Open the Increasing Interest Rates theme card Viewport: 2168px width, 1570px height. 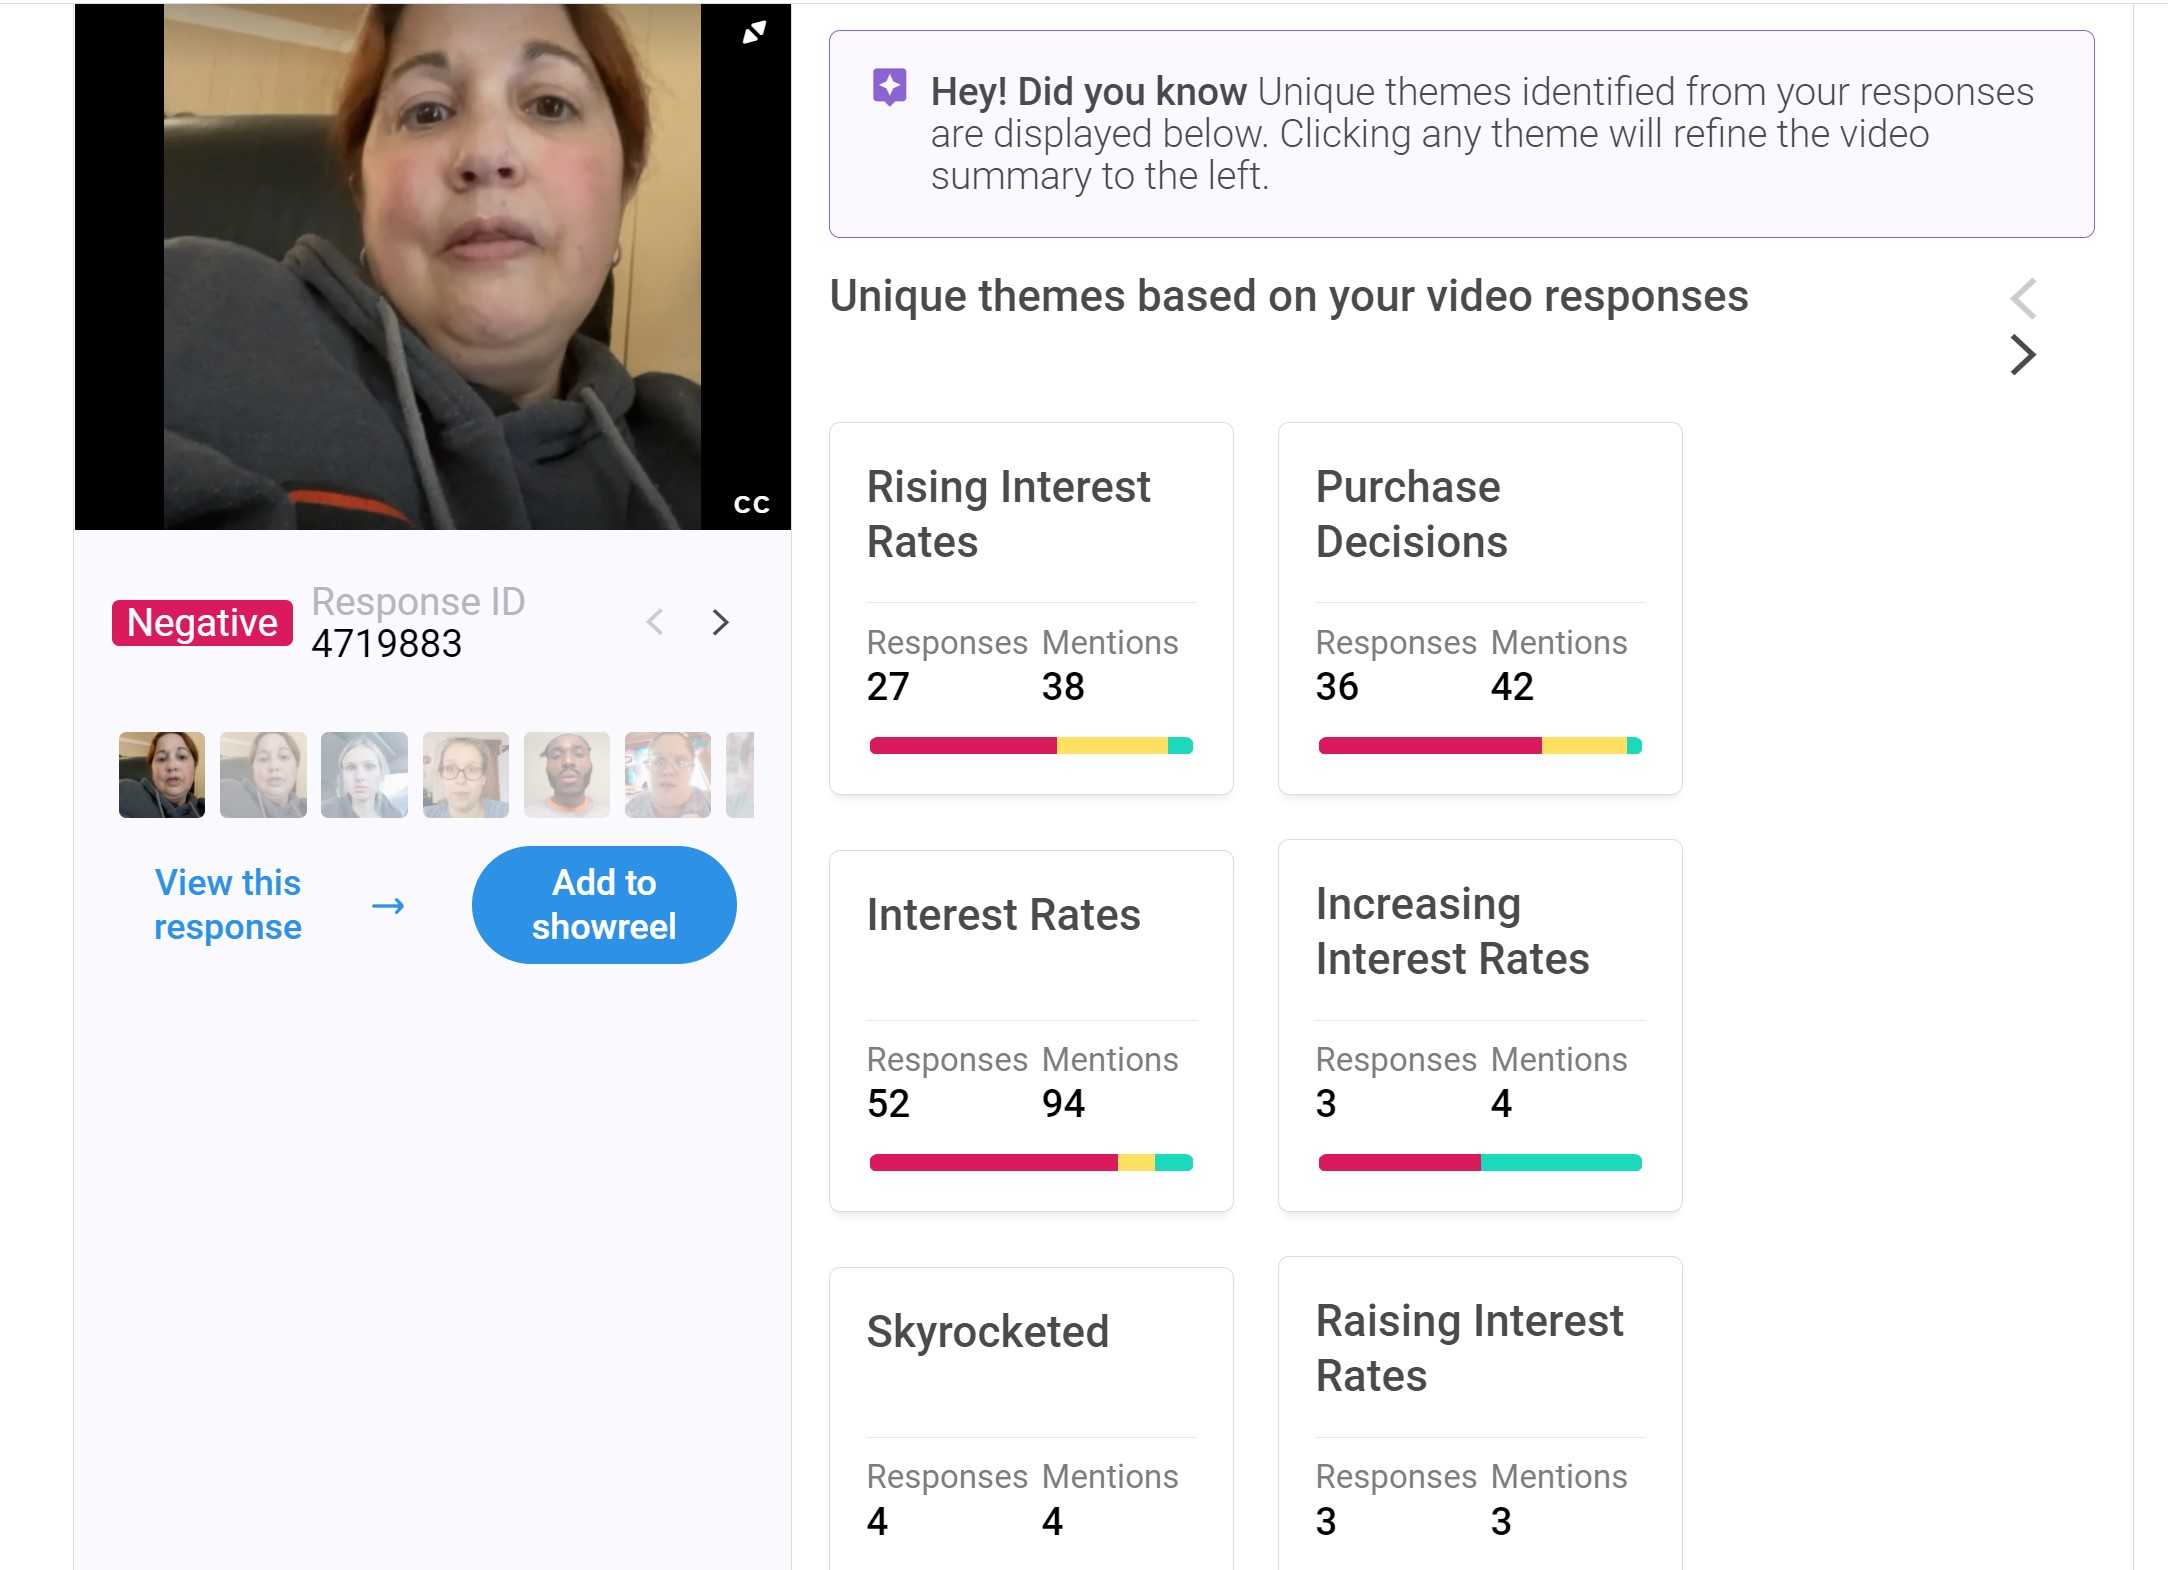1480,1026
